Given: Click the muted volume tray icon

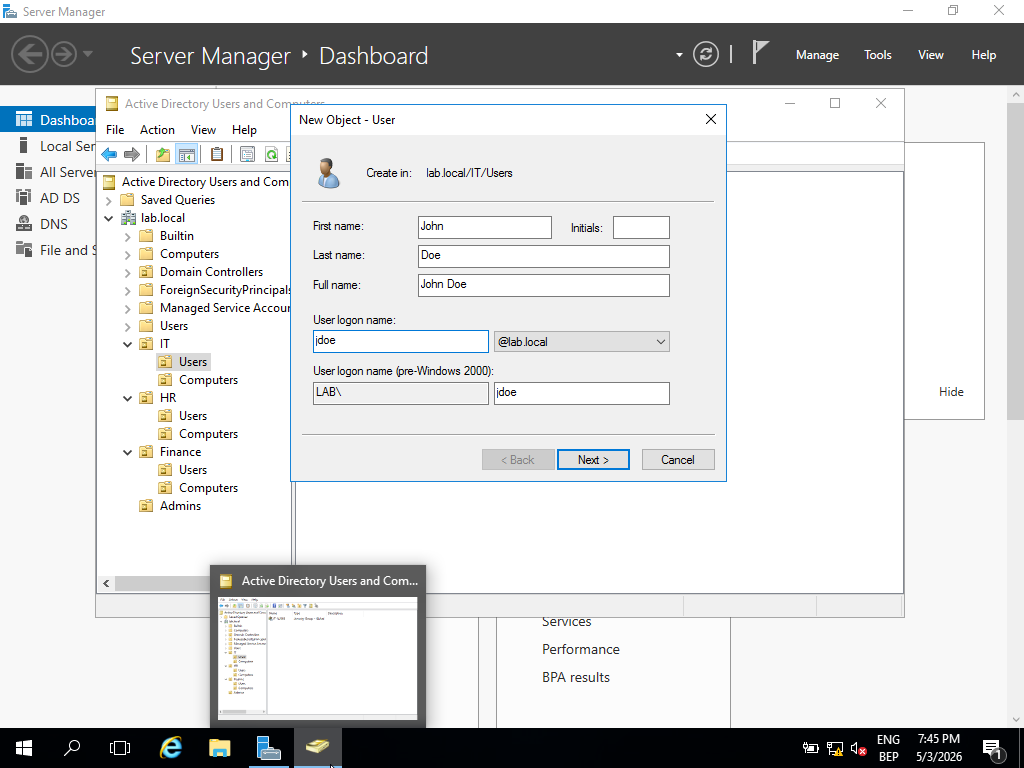Looking at the screenshot, I should click(859, 748).
